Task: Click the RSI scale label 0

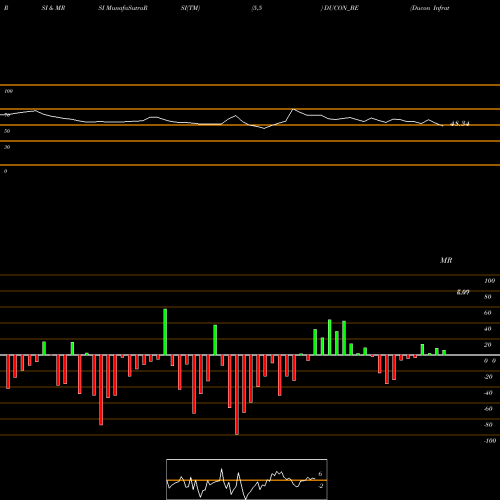Action: [x=5, y=171]
